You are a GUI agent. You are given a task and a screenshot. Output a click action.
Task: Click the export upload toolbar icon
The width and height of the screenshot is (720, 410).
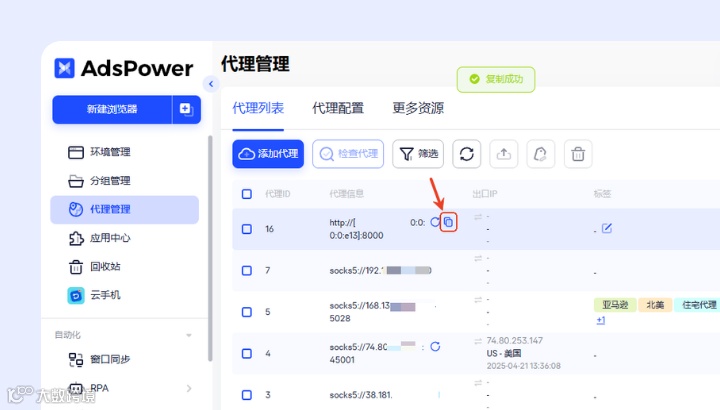[504, 154]
